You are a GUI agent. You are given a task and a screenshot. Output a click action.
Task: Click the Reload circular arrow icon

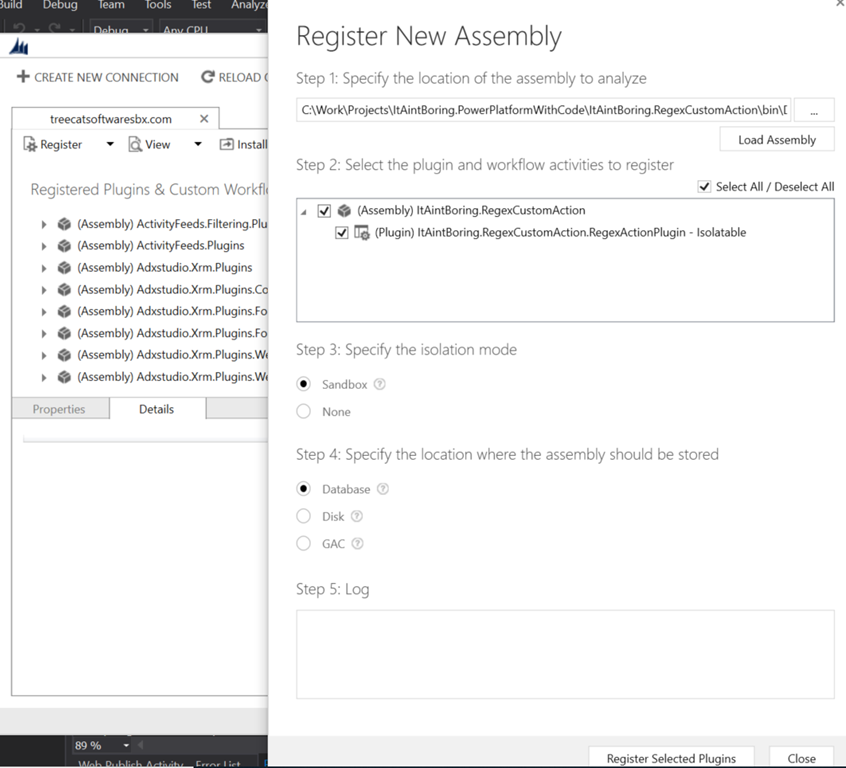[x=207, y=77]
